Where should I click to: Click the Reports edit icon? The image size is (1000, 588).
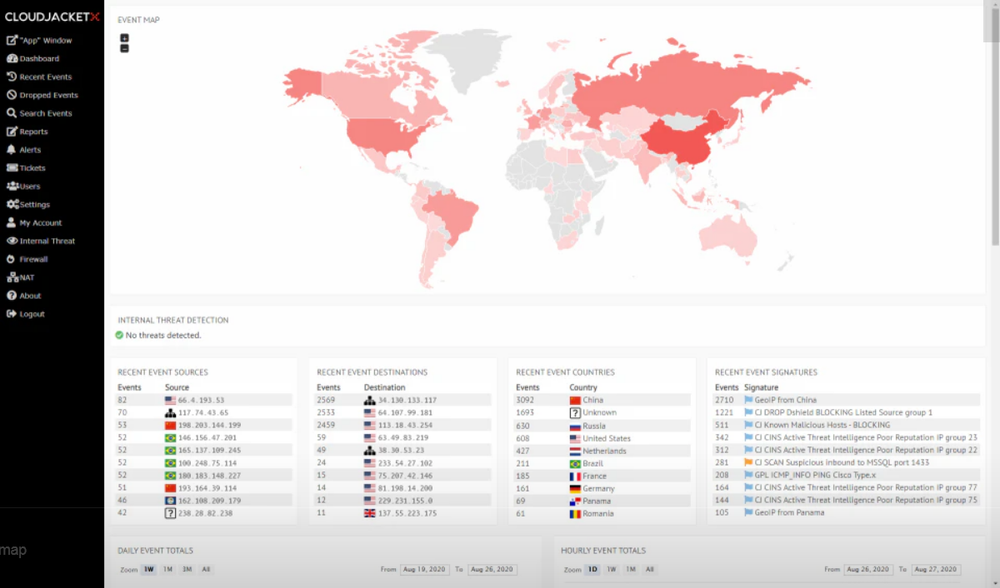(x=11, y=131)
